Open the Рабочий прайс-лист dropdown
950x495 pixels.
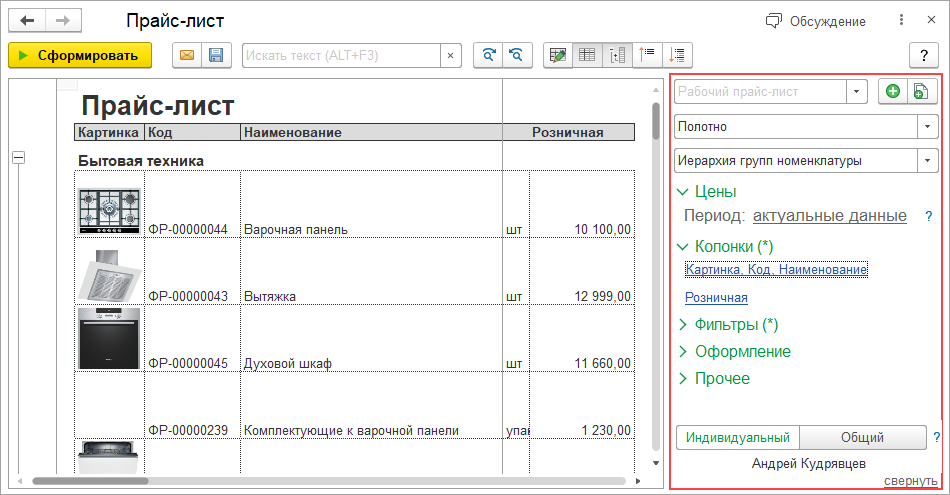pos(857,91)
